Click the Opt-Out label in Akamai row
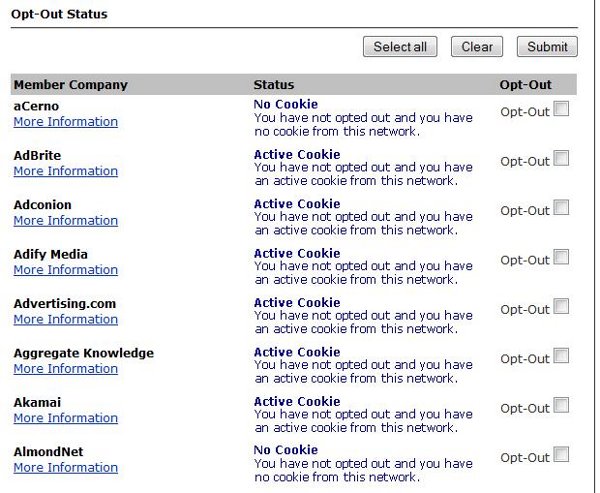 tap(525, 408)
